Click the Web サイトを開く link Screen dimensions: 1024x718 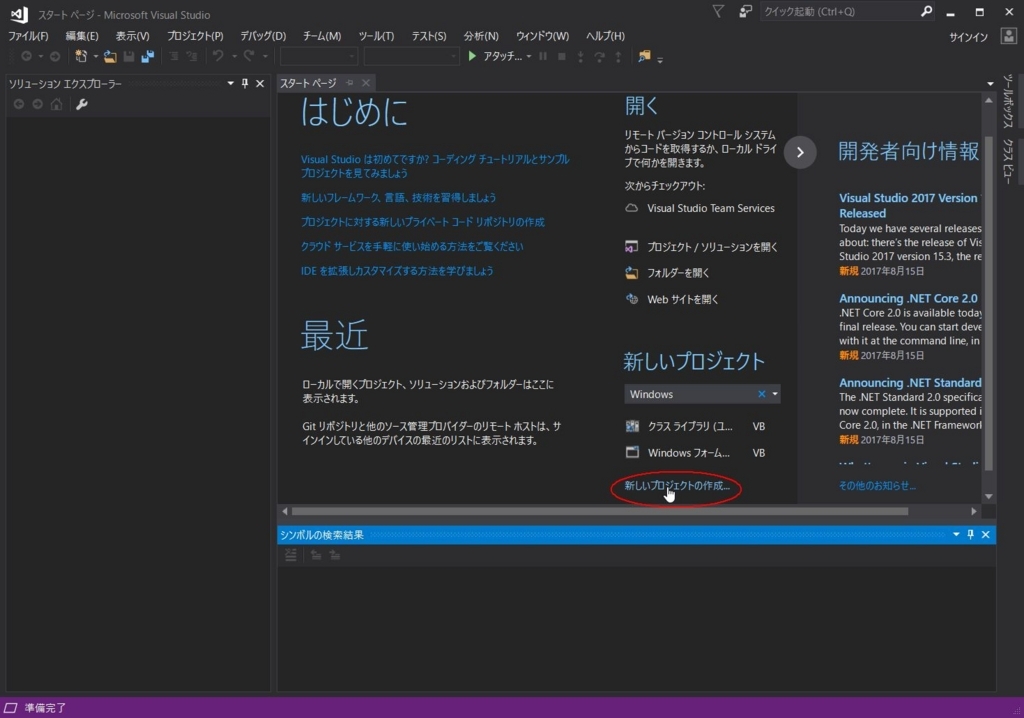tap(682, 299)
